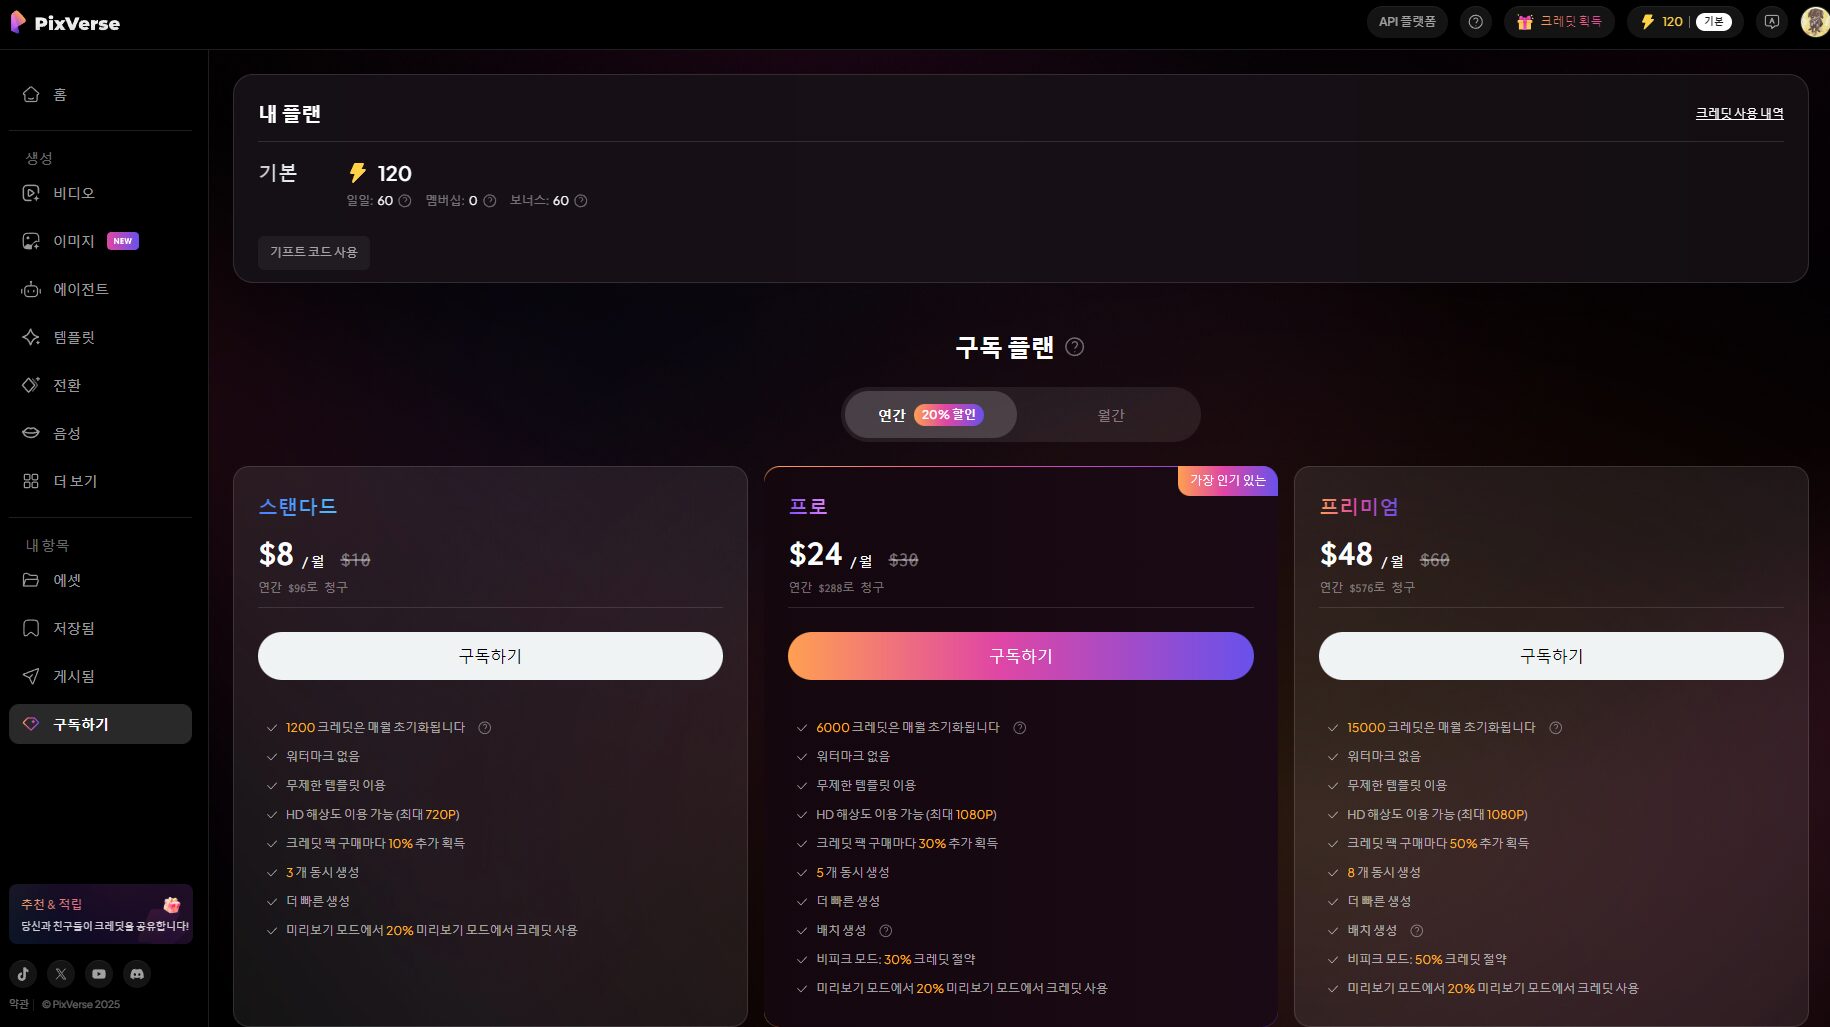Open the 크레딧 사용 내역 link
Image resolution: width=1830 pixels, height=1027 pixels.
point(1739,113)
